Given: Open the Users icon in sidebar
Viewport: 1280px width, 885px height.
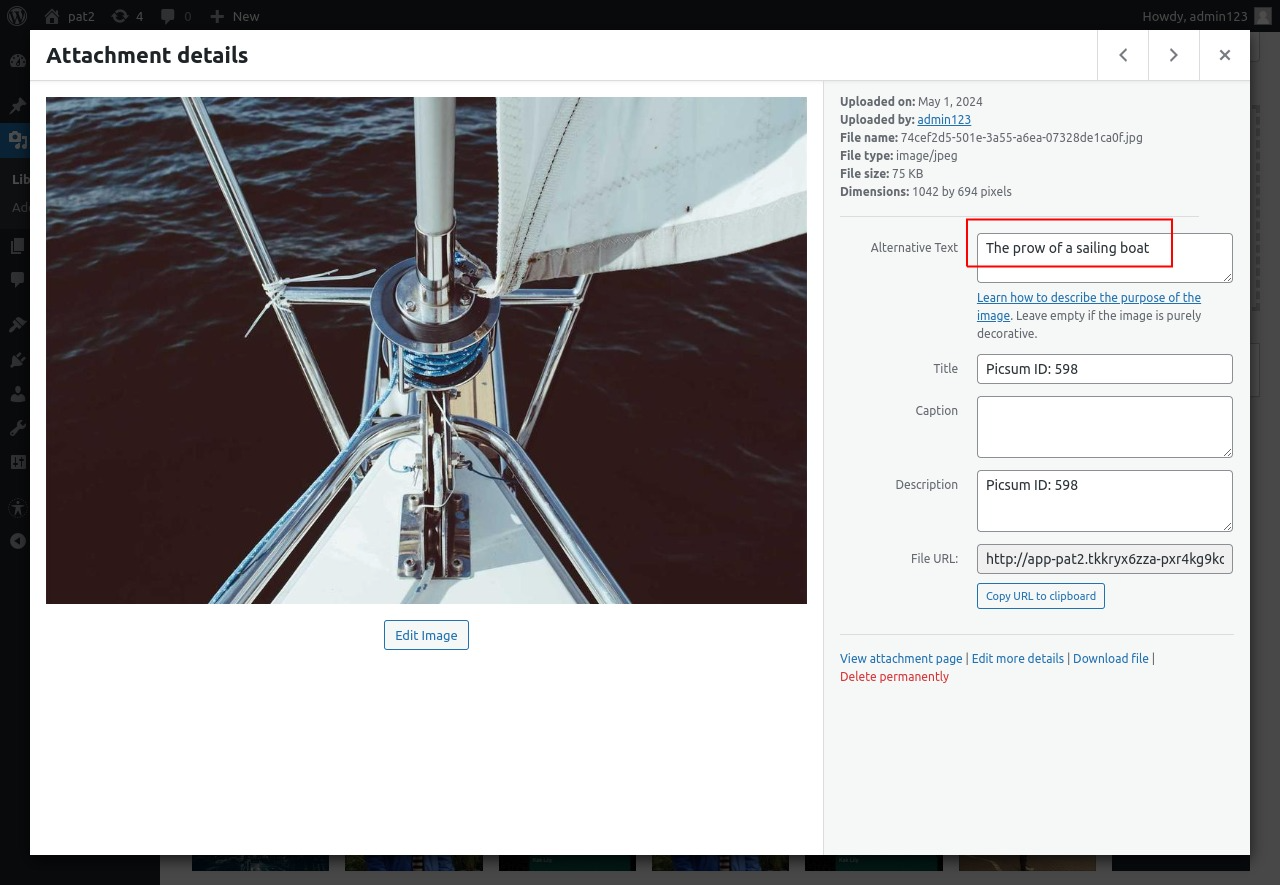Looking at the screenshot, I should pos(17,394).
